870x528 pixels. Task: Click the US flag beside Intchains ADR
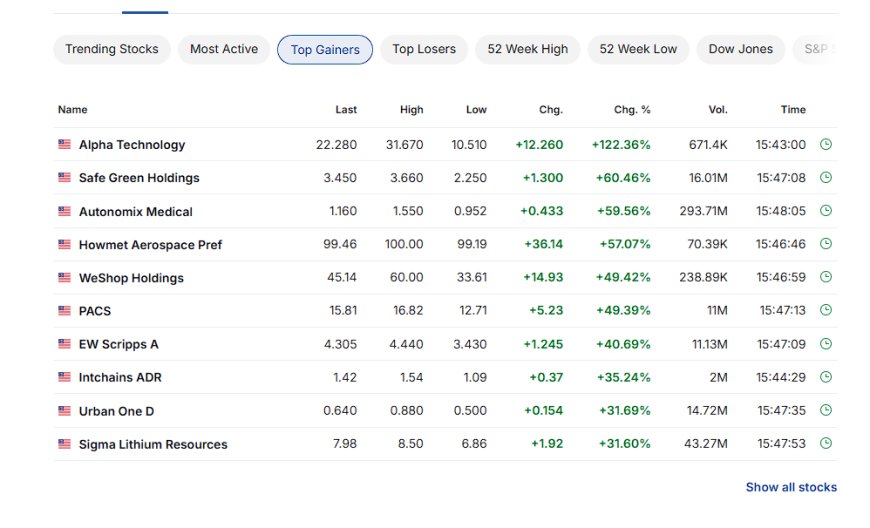[64, 377]
